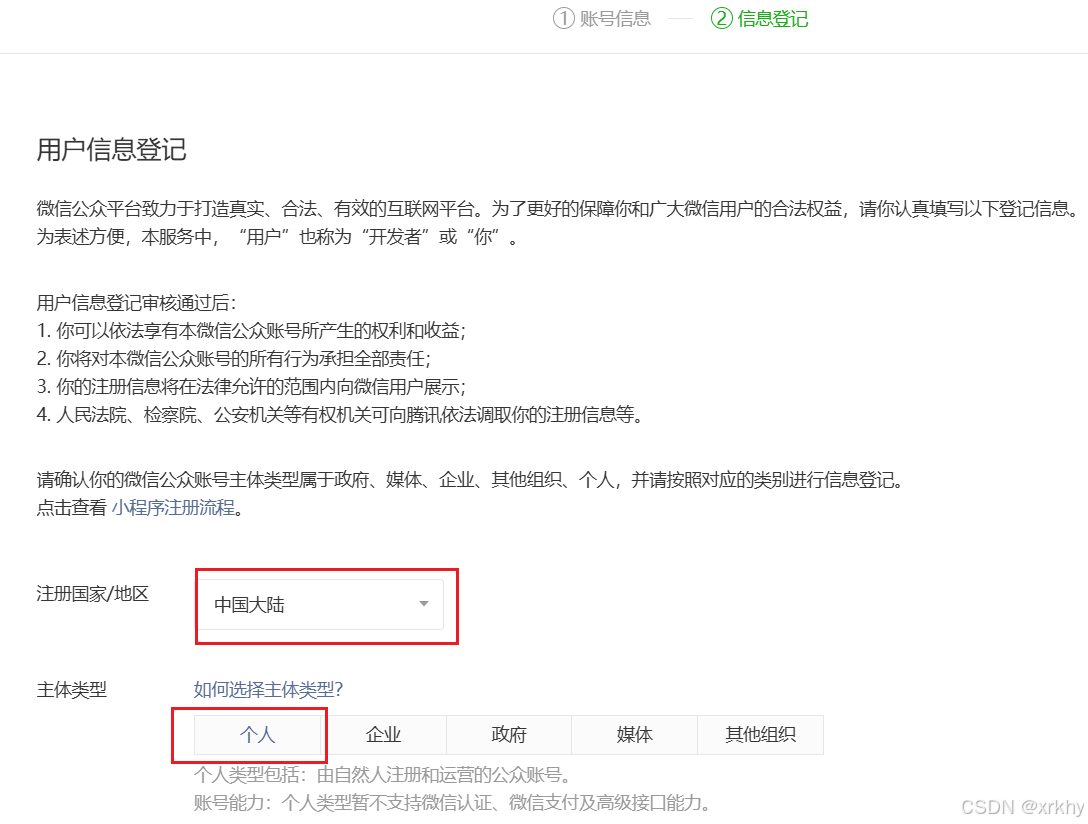Click the 用户信息登记 heading
The height and width of the screenshot is (824, 1088).
click(111, 150)
